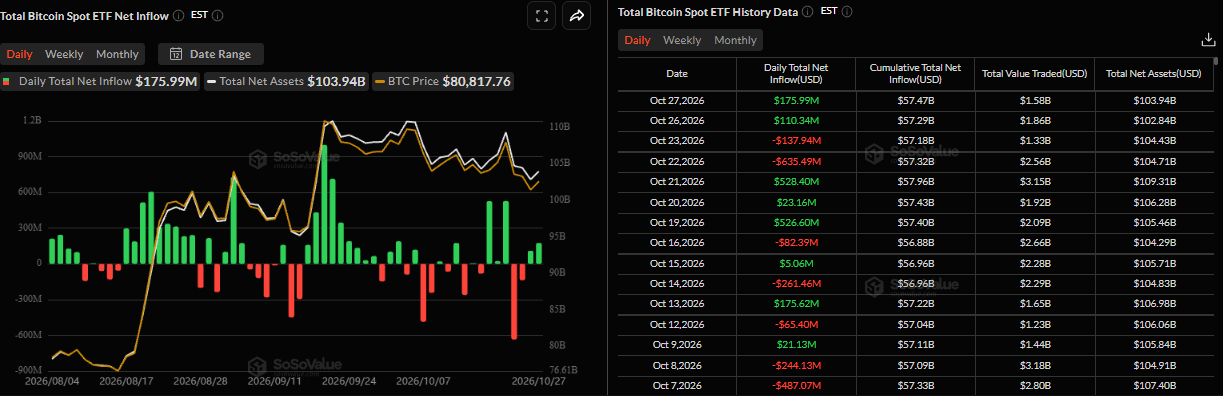1223x396 pixels.
Task: Select Daily tab in chart panel
Action: point(20,54)
